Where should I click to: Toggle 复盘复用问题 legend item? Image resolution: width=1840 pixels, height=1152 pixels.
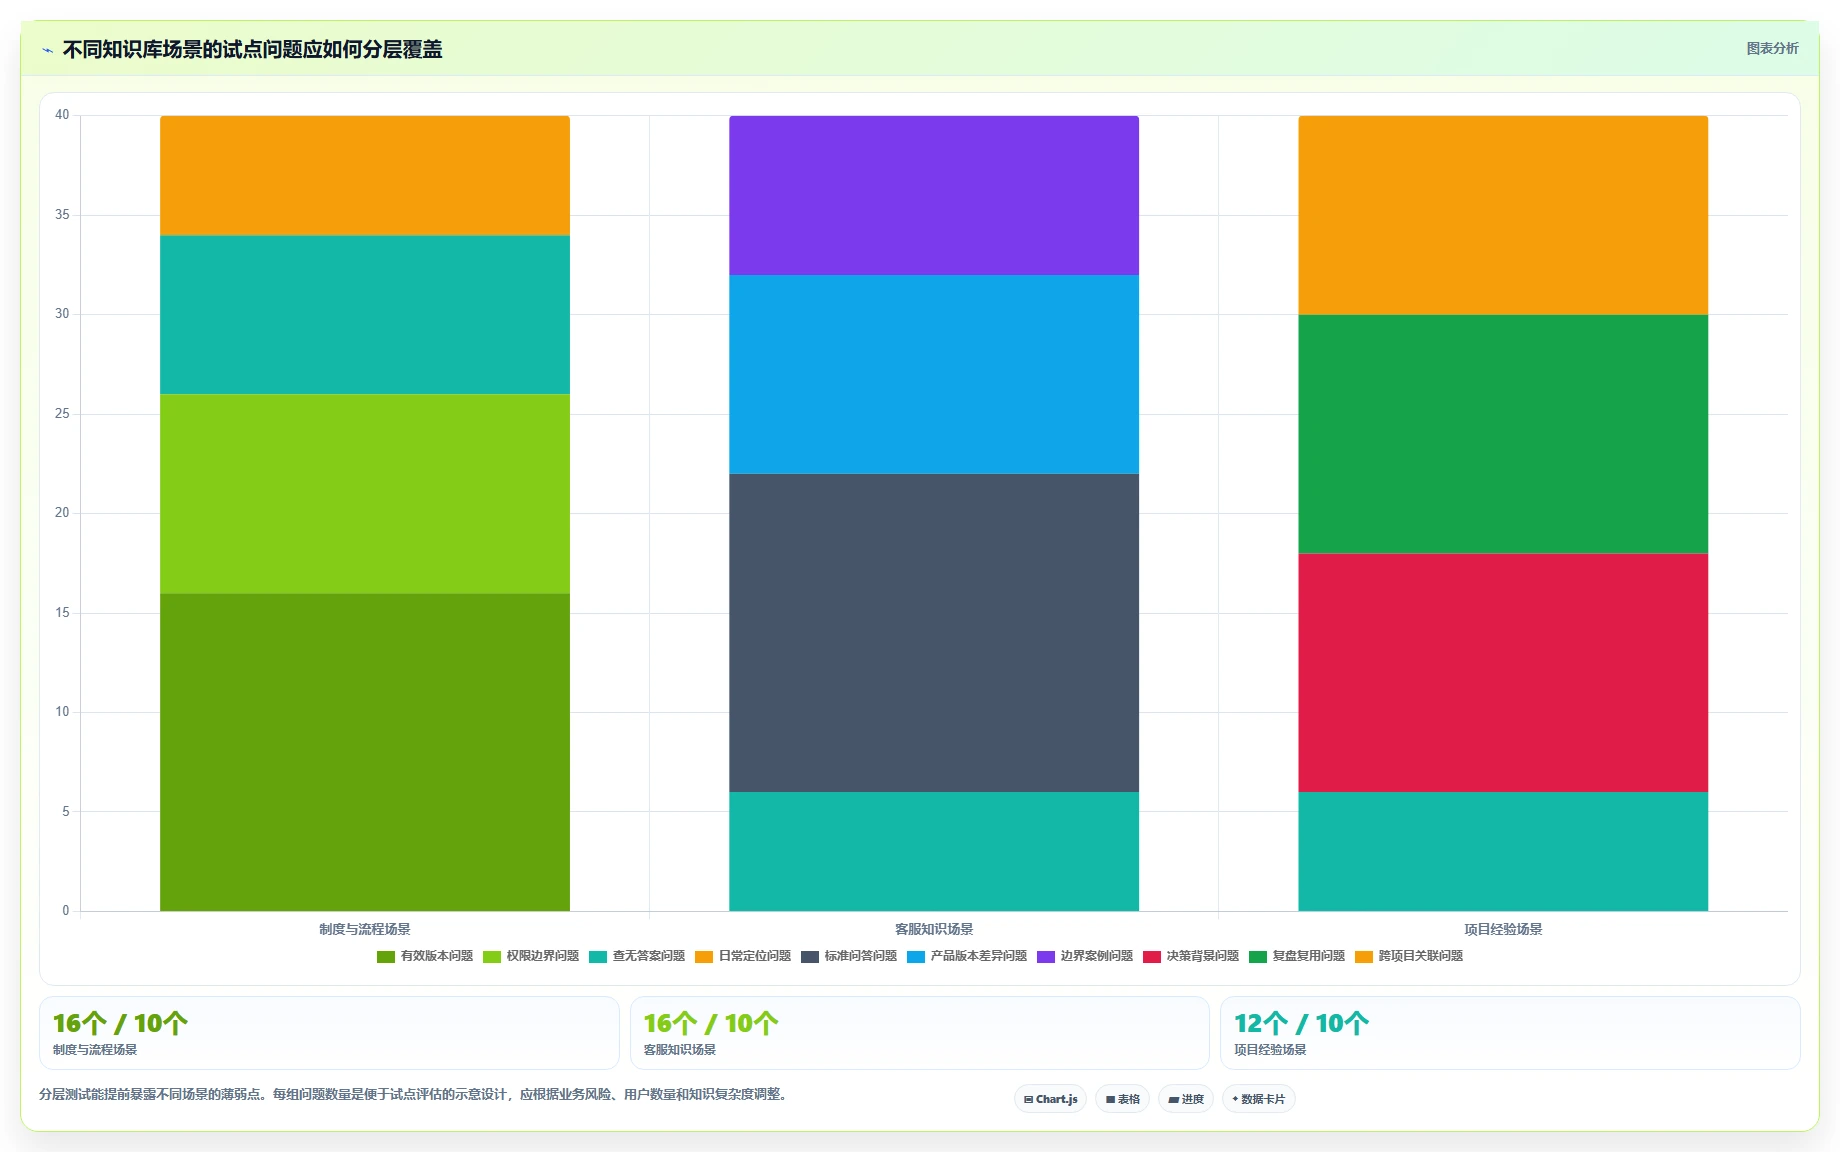(x=1297, y=956)
